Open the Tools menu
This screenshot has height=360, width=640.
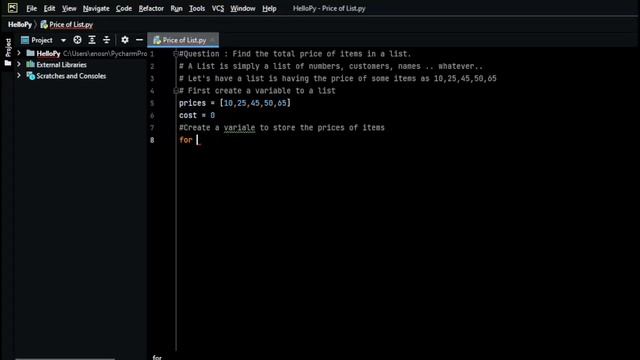197,9
